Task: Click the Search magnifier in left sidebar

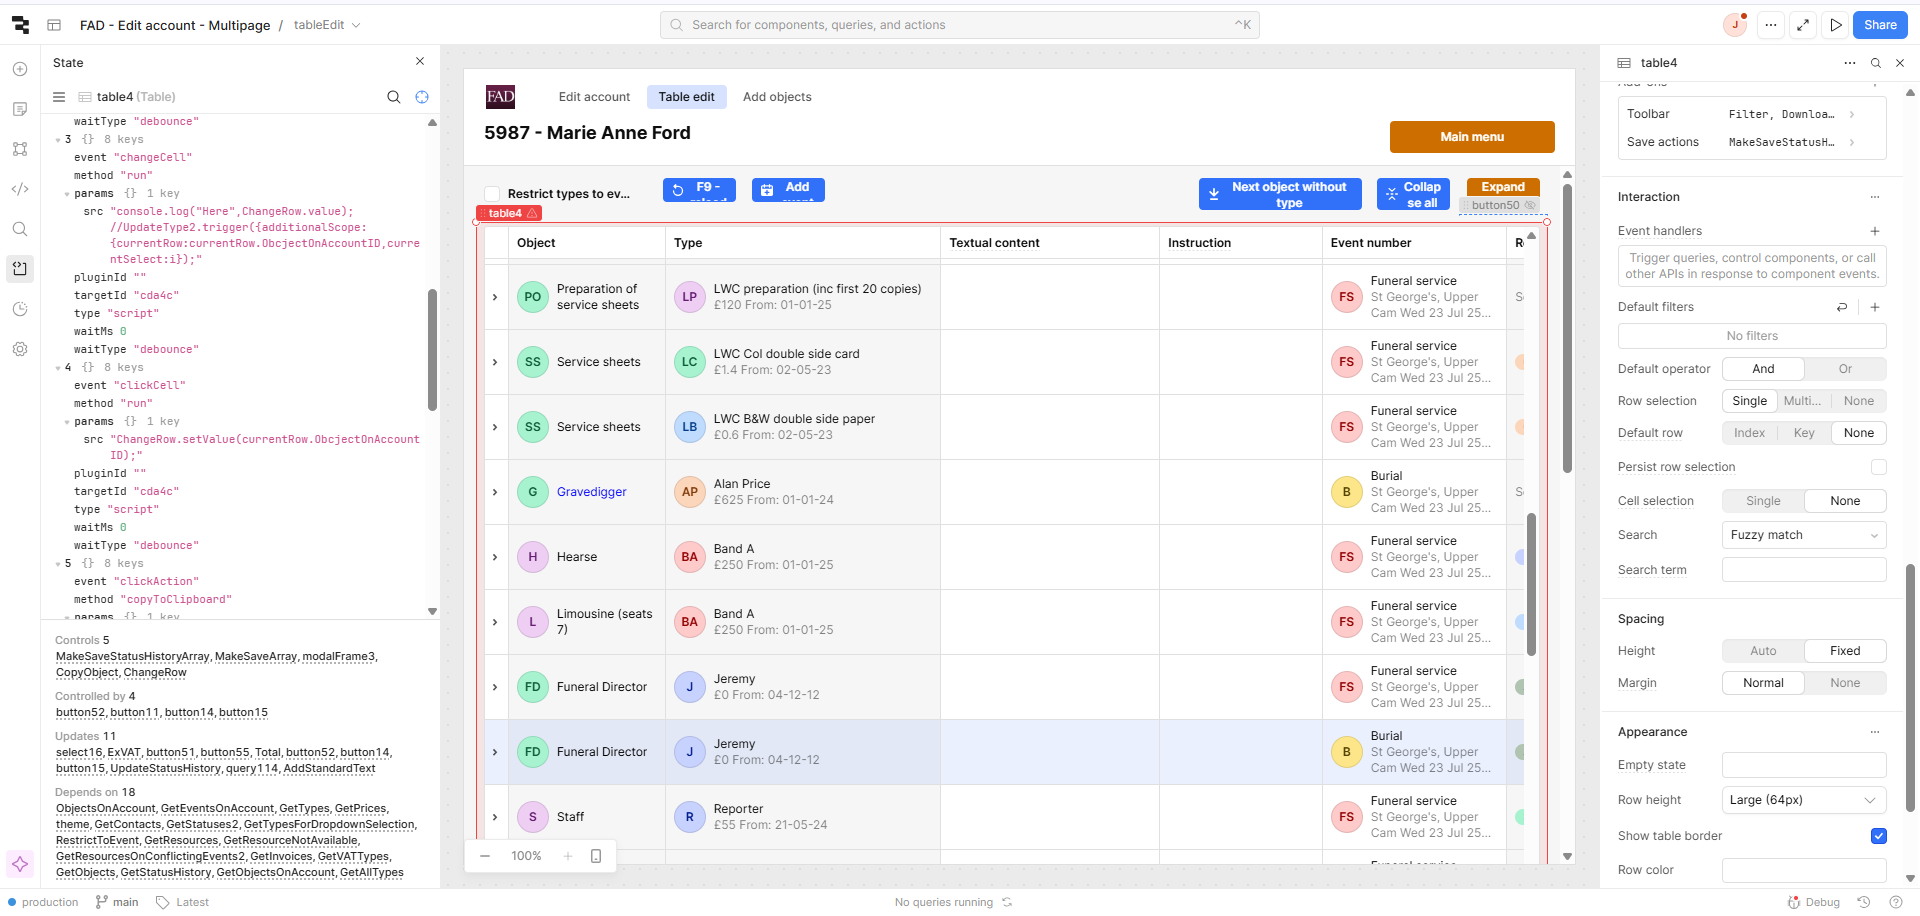Action: pos(20,229)
